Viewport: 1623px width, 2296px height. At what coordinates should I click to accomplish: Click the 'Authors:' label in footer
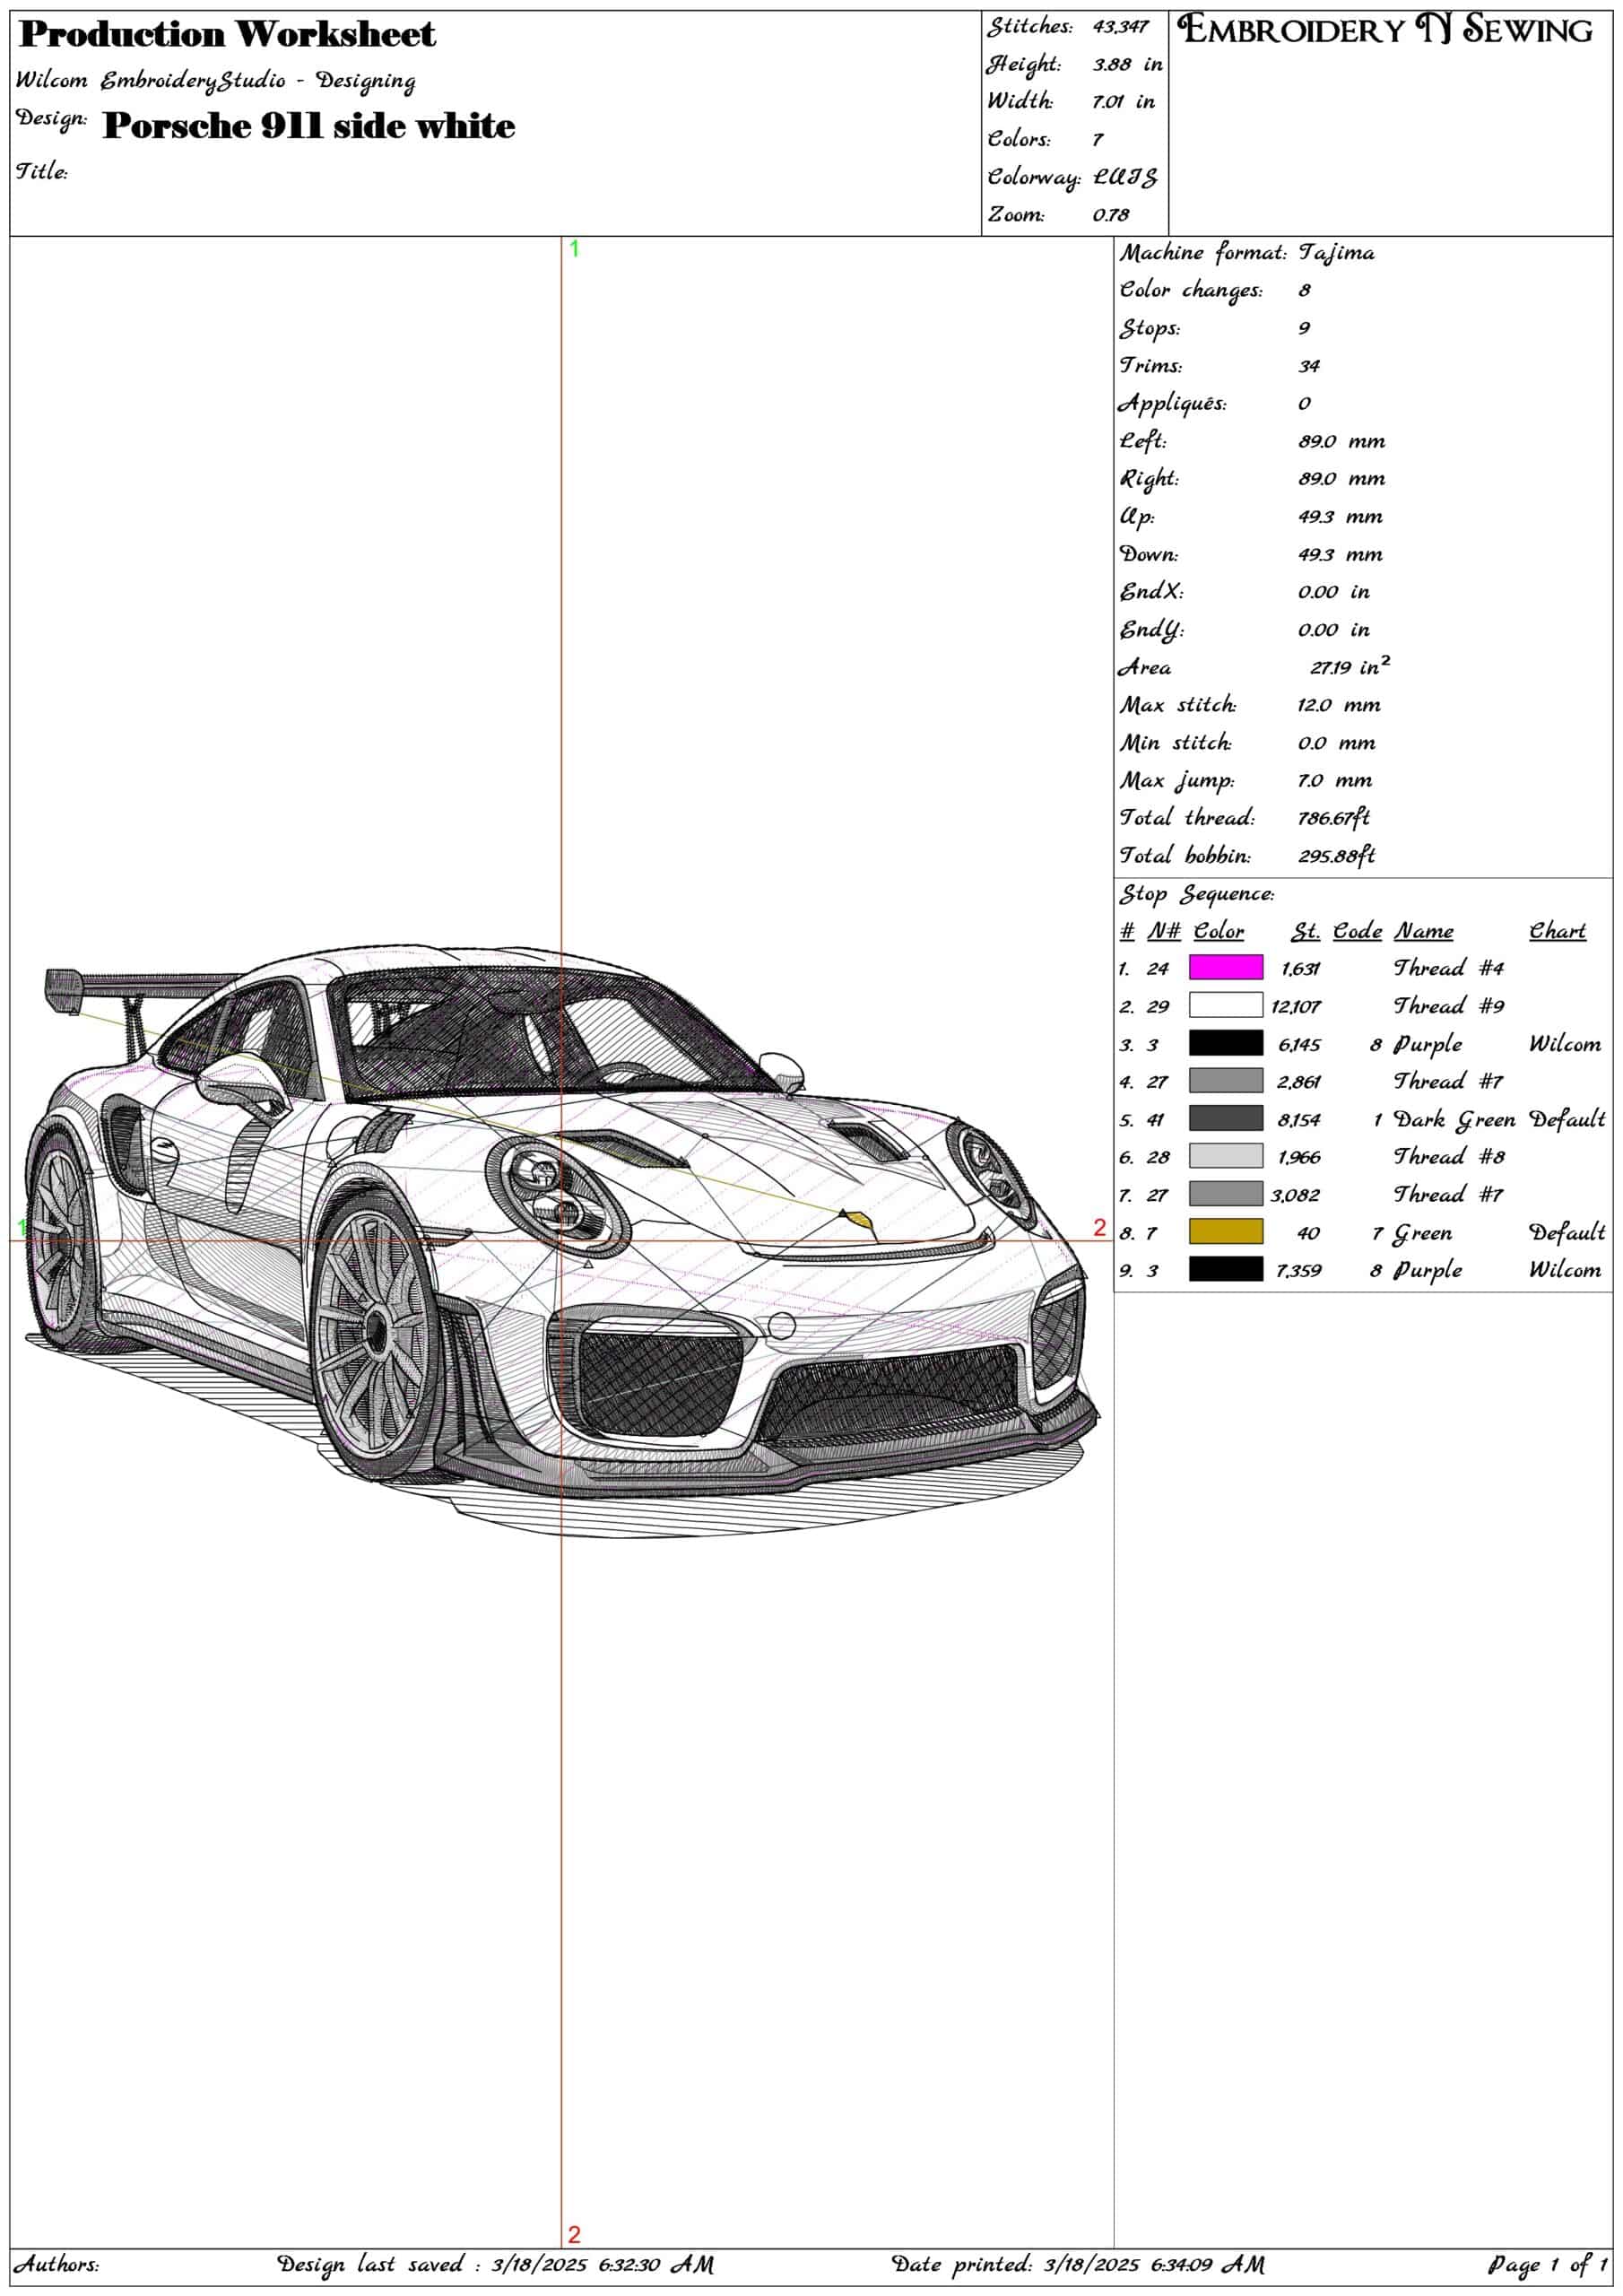[x=56, y=2263]
